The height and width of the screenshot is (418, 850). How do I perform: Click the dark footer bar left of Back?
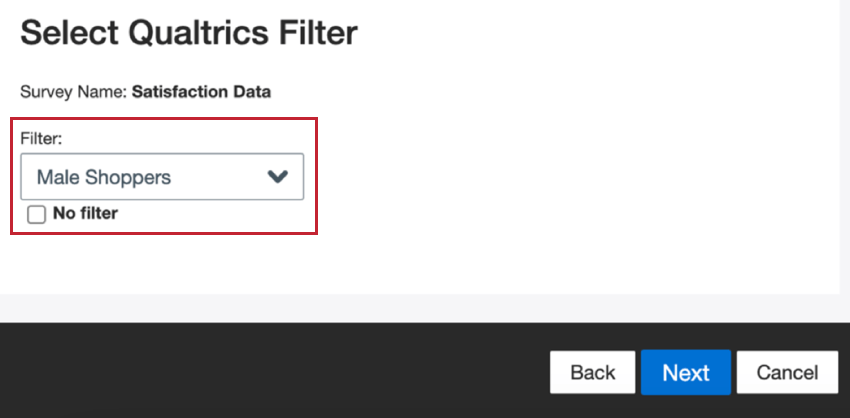click(x=270, y=370)
